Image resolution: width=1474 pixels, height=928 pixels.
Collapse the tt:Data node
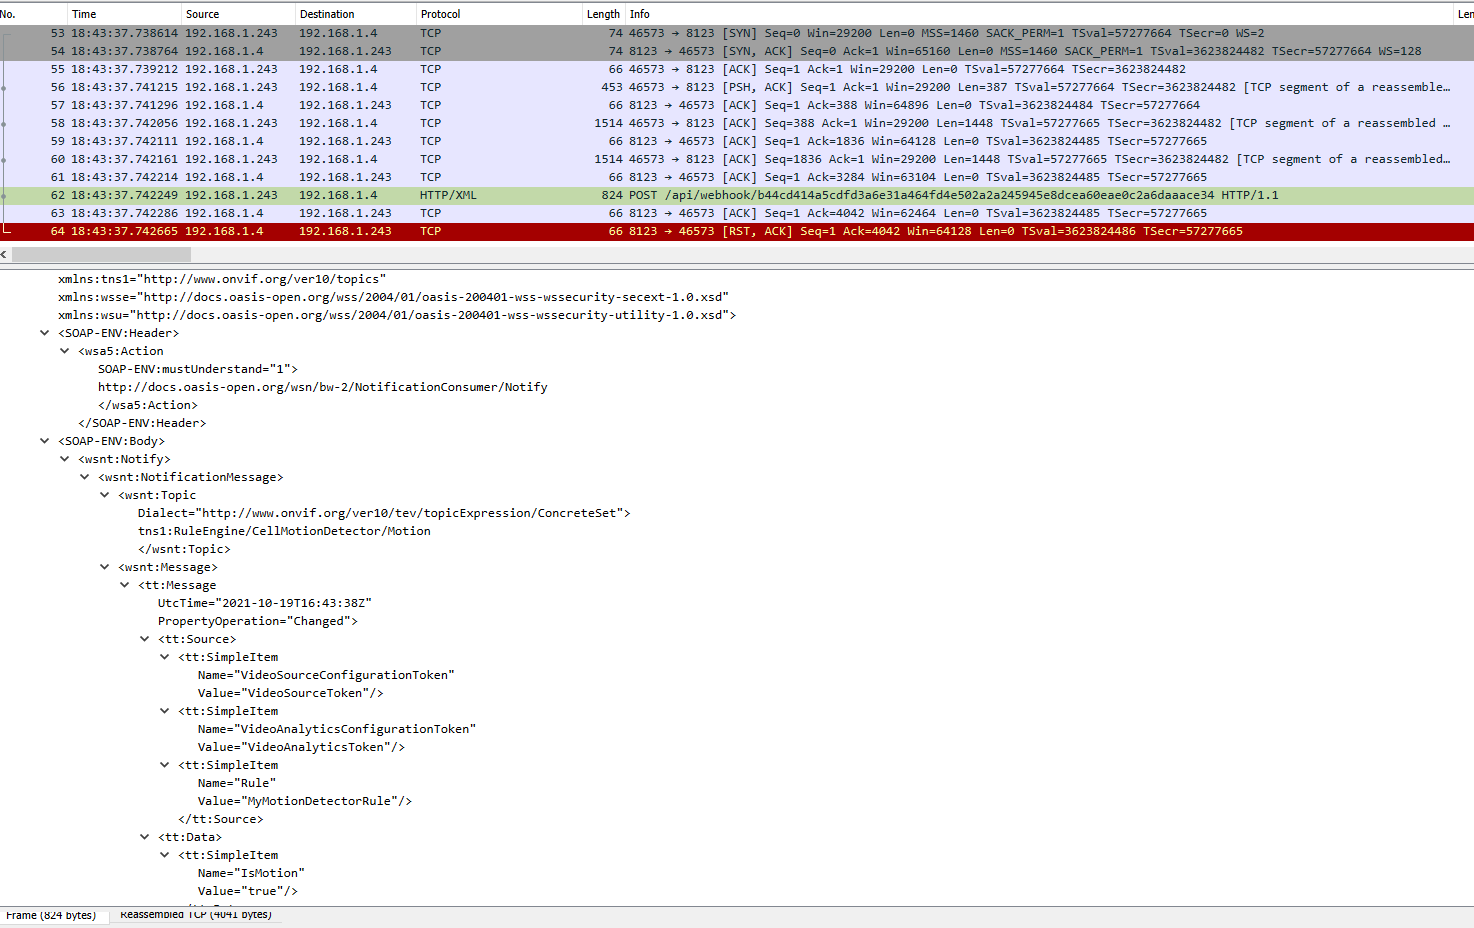pyautogui.click(x=145, y=837)
